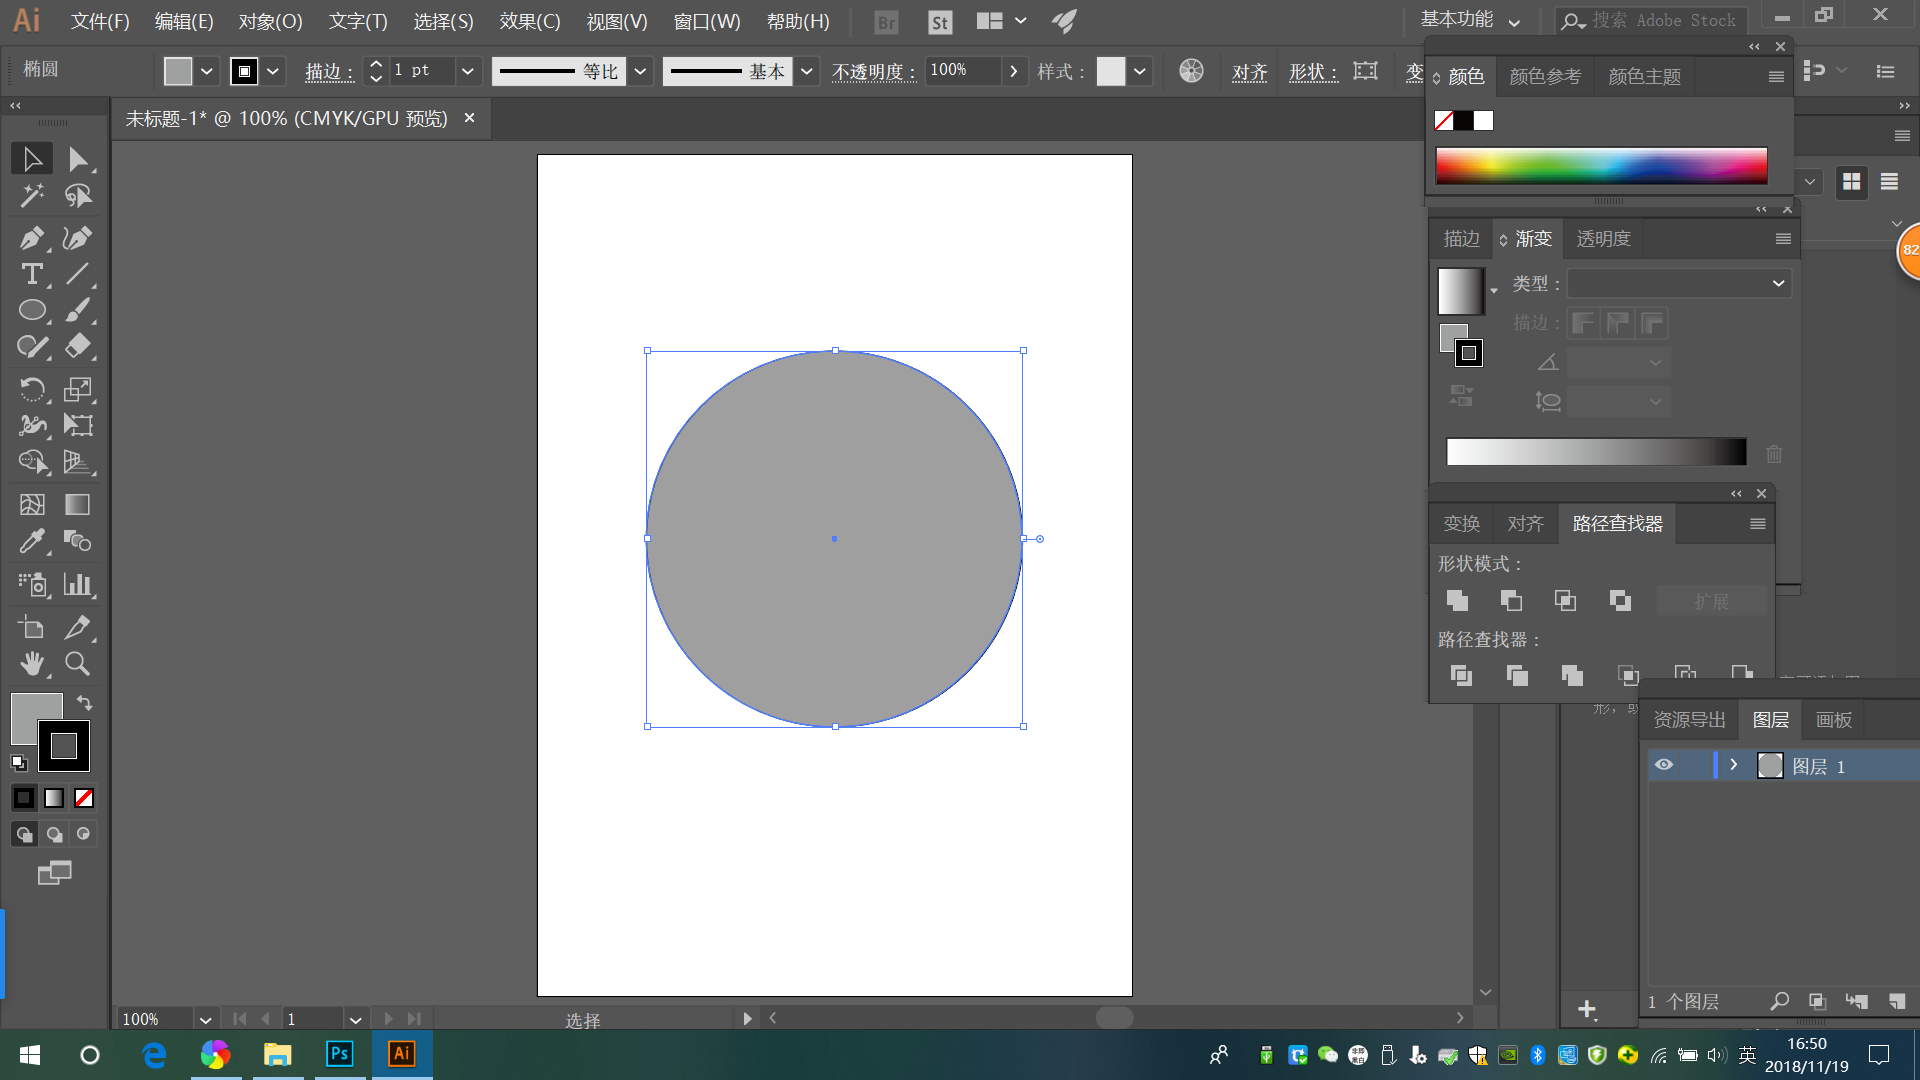Click the Pathfinder Minus Front icon
This screenshot has height=1080, width=1920.
[1511, 600]
